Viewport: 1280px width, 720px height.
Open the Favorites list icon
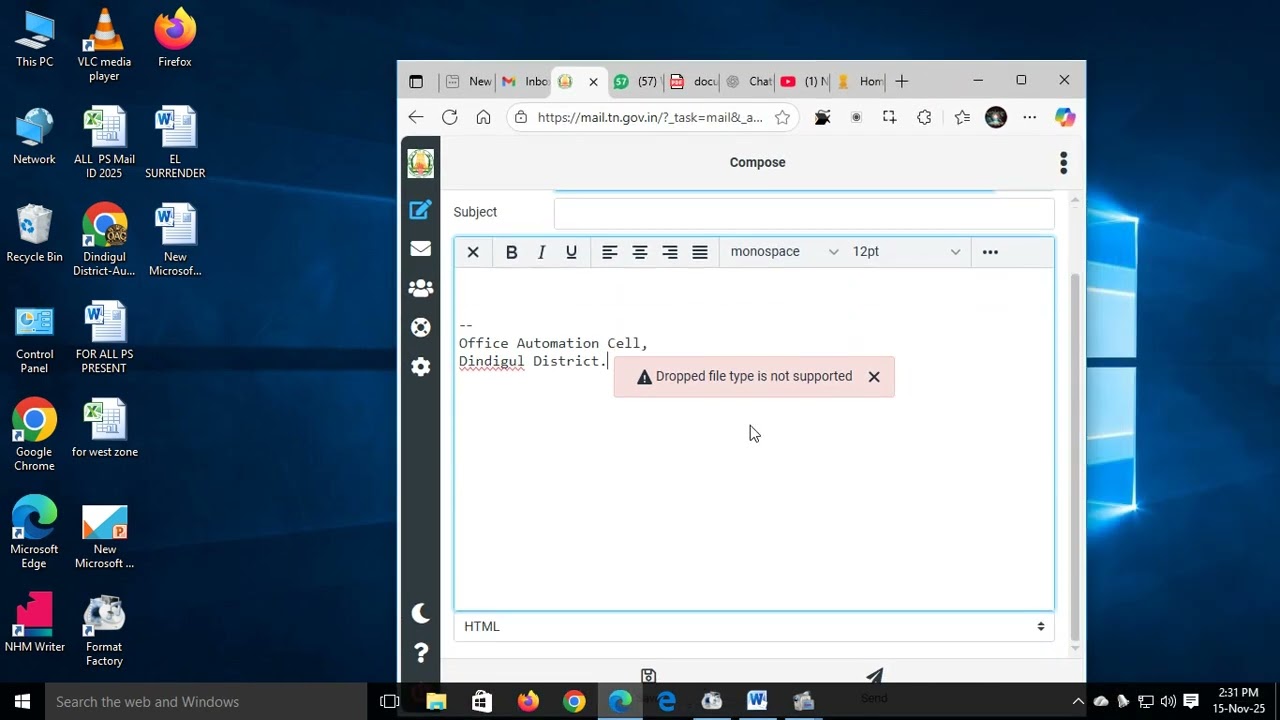(x=962, y=118)
